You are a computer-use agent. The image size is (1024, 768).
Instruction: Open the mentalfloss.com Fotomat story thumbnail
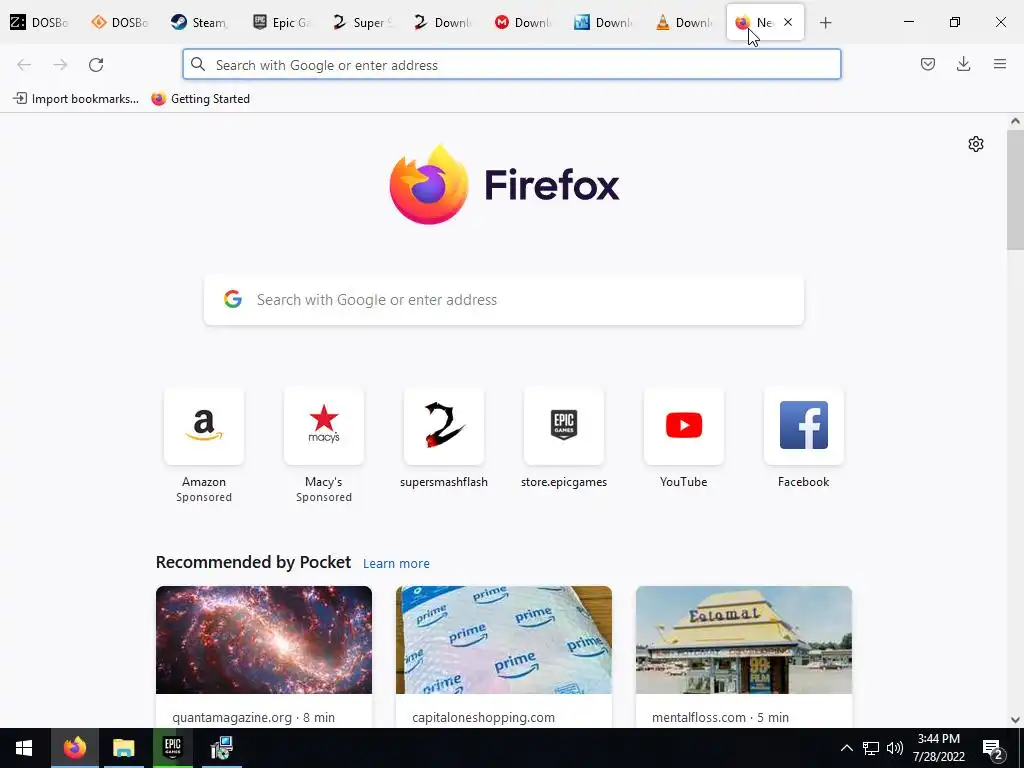(x=744, y=640)
